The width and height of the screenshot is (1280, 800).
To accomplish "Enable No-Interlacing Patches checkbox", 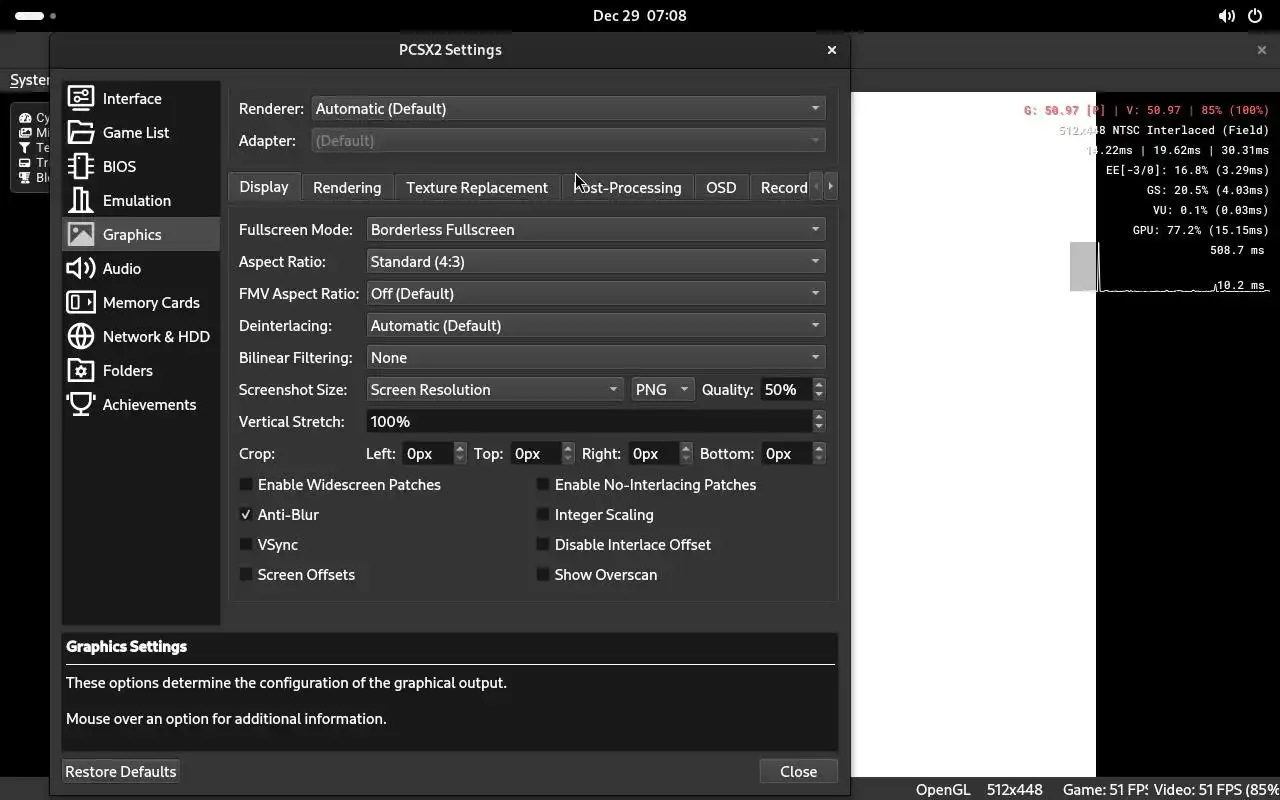I will tap(543, 484).
